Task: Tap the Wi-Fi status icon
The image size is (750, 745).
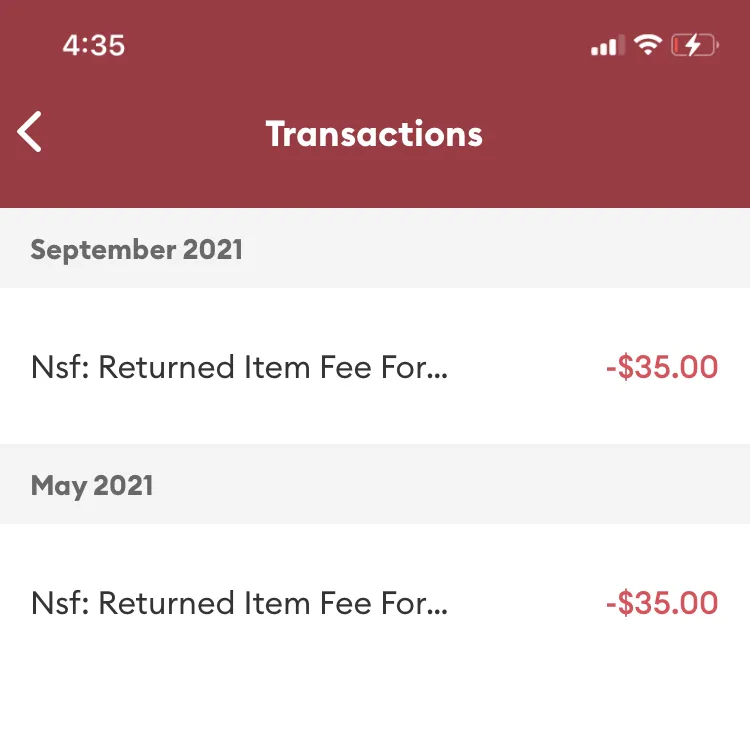Action: 648,45
